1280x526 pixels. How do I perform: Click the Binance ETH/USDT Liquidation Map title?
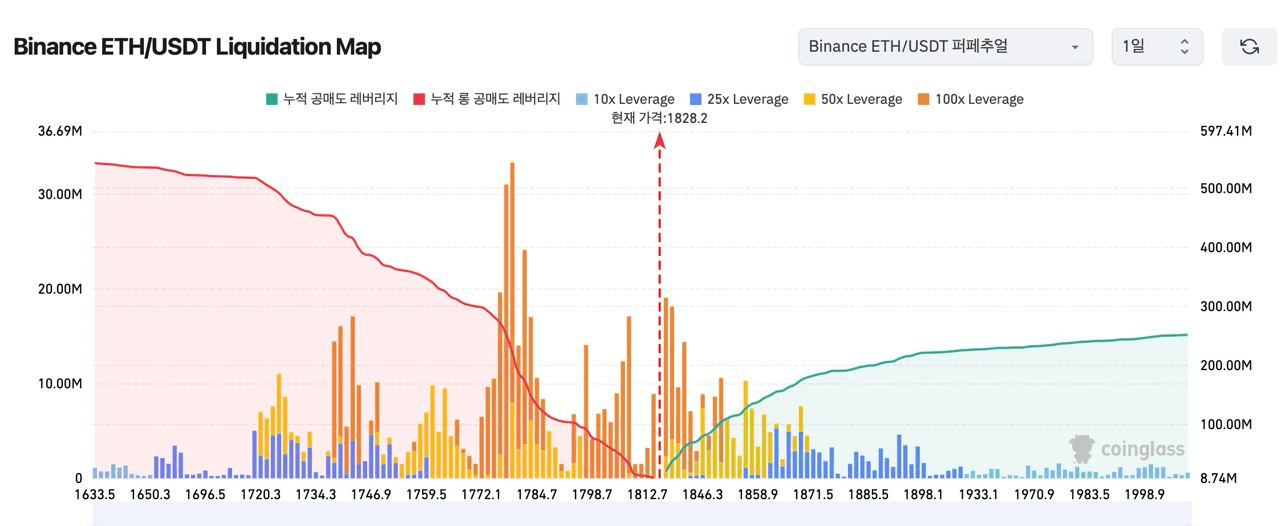pos(197,47)
